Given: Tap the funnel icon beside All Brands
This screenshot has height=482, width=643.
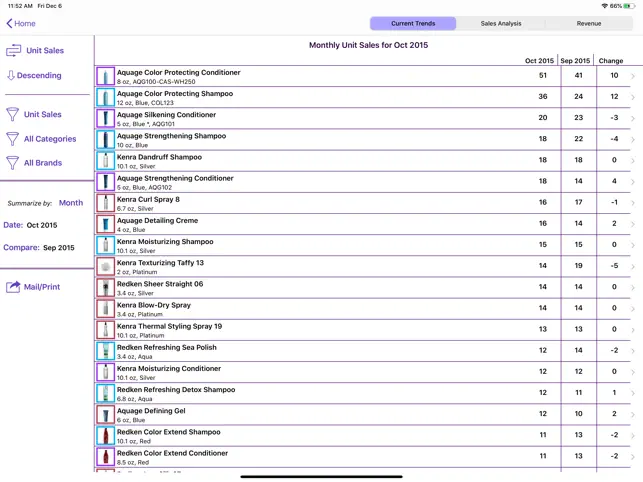Looking at the screenshot, I should 13,163.
